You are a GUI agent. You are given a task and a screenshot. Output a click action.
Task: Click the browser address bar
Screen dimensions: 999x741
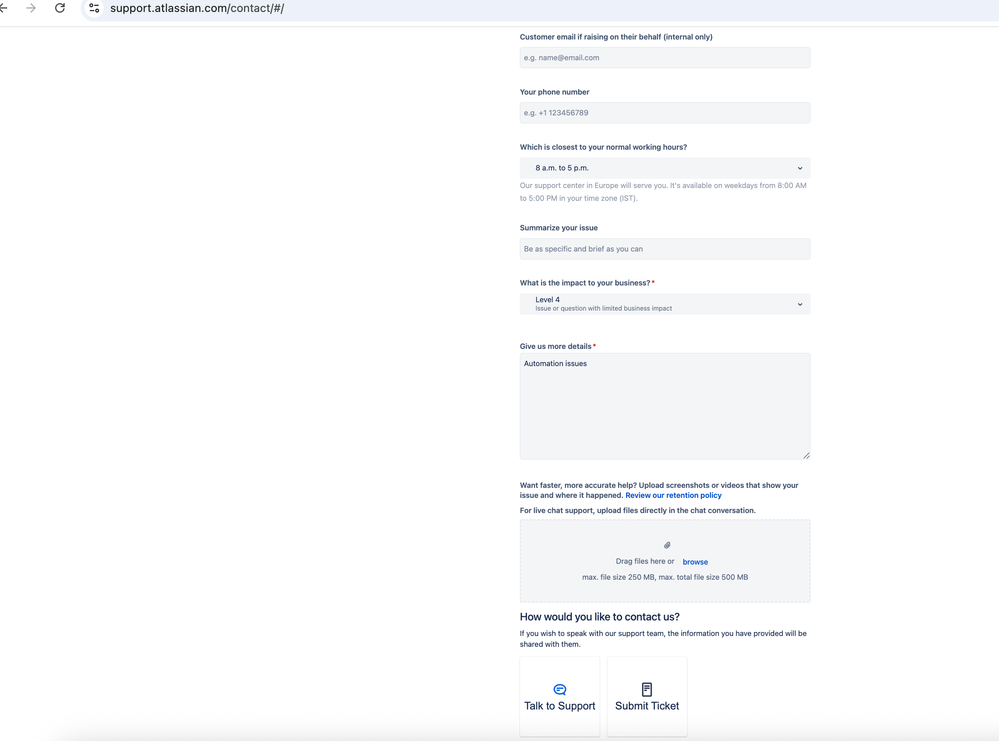point(300,8)
